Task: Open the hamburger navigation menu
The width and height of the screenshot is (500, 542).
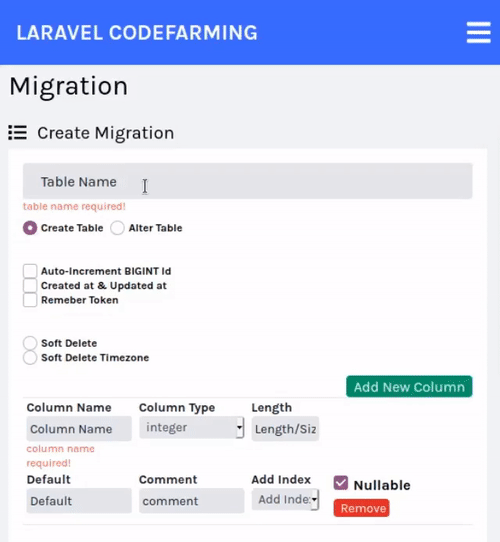Action: (x=479, y=32)
